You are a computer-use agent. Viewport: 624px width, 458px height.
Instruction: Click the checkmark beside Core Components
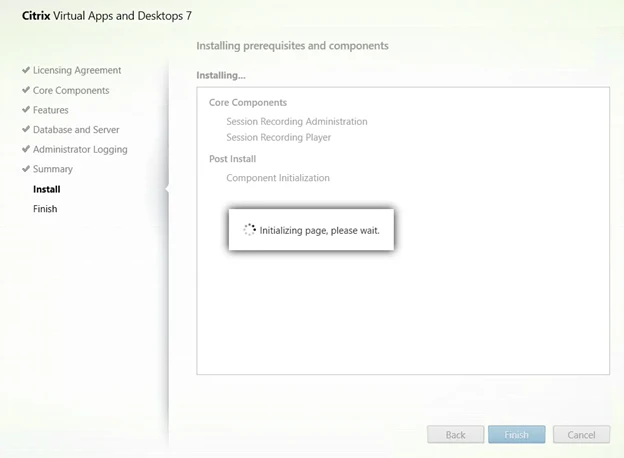[x=26, y=90]
